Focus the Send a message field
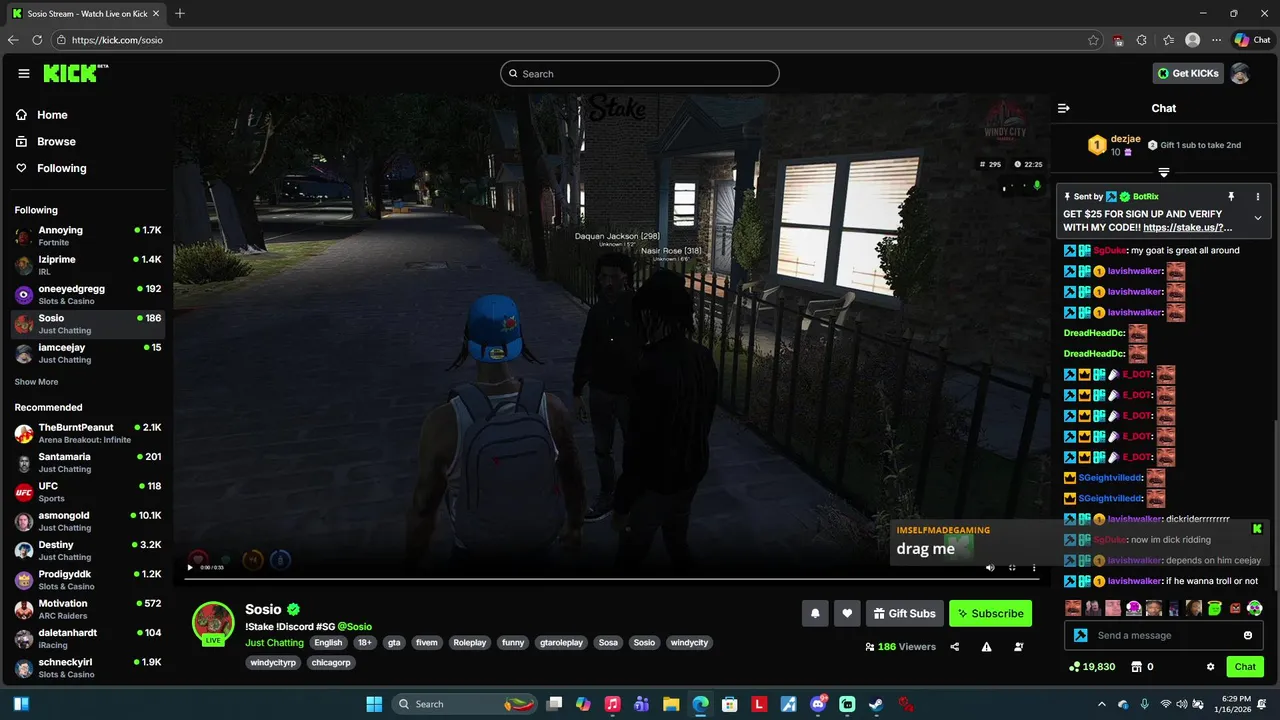The width and height of the screenshot is (1280, 720). pos(1165,635)
